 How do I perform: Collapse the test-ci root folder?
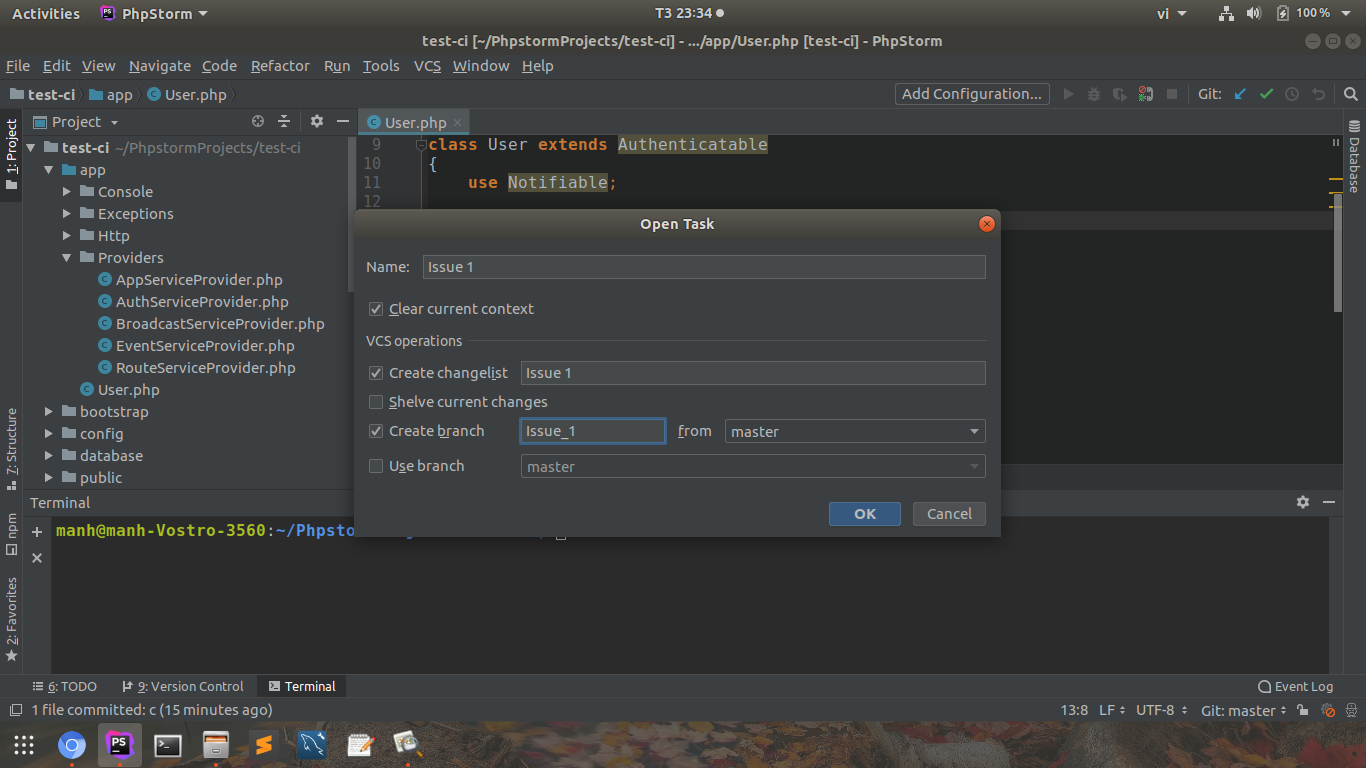31,148
